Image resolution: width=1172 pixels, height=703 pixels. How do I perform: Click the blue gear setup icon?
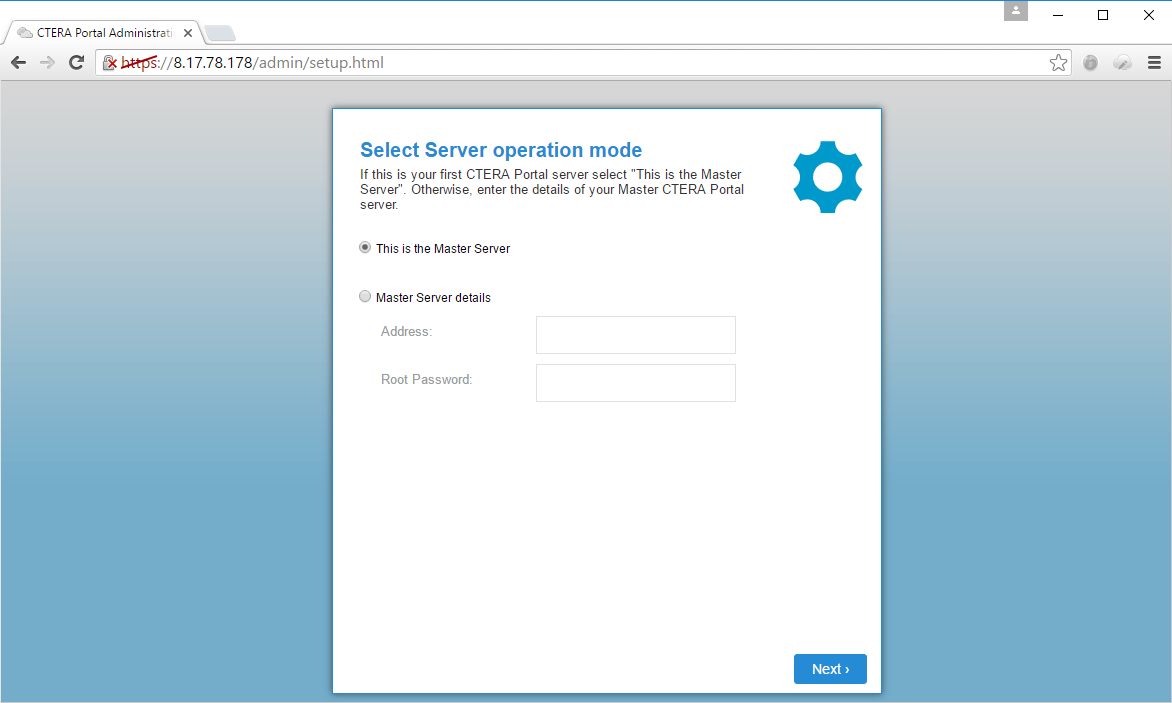point(827,177)
